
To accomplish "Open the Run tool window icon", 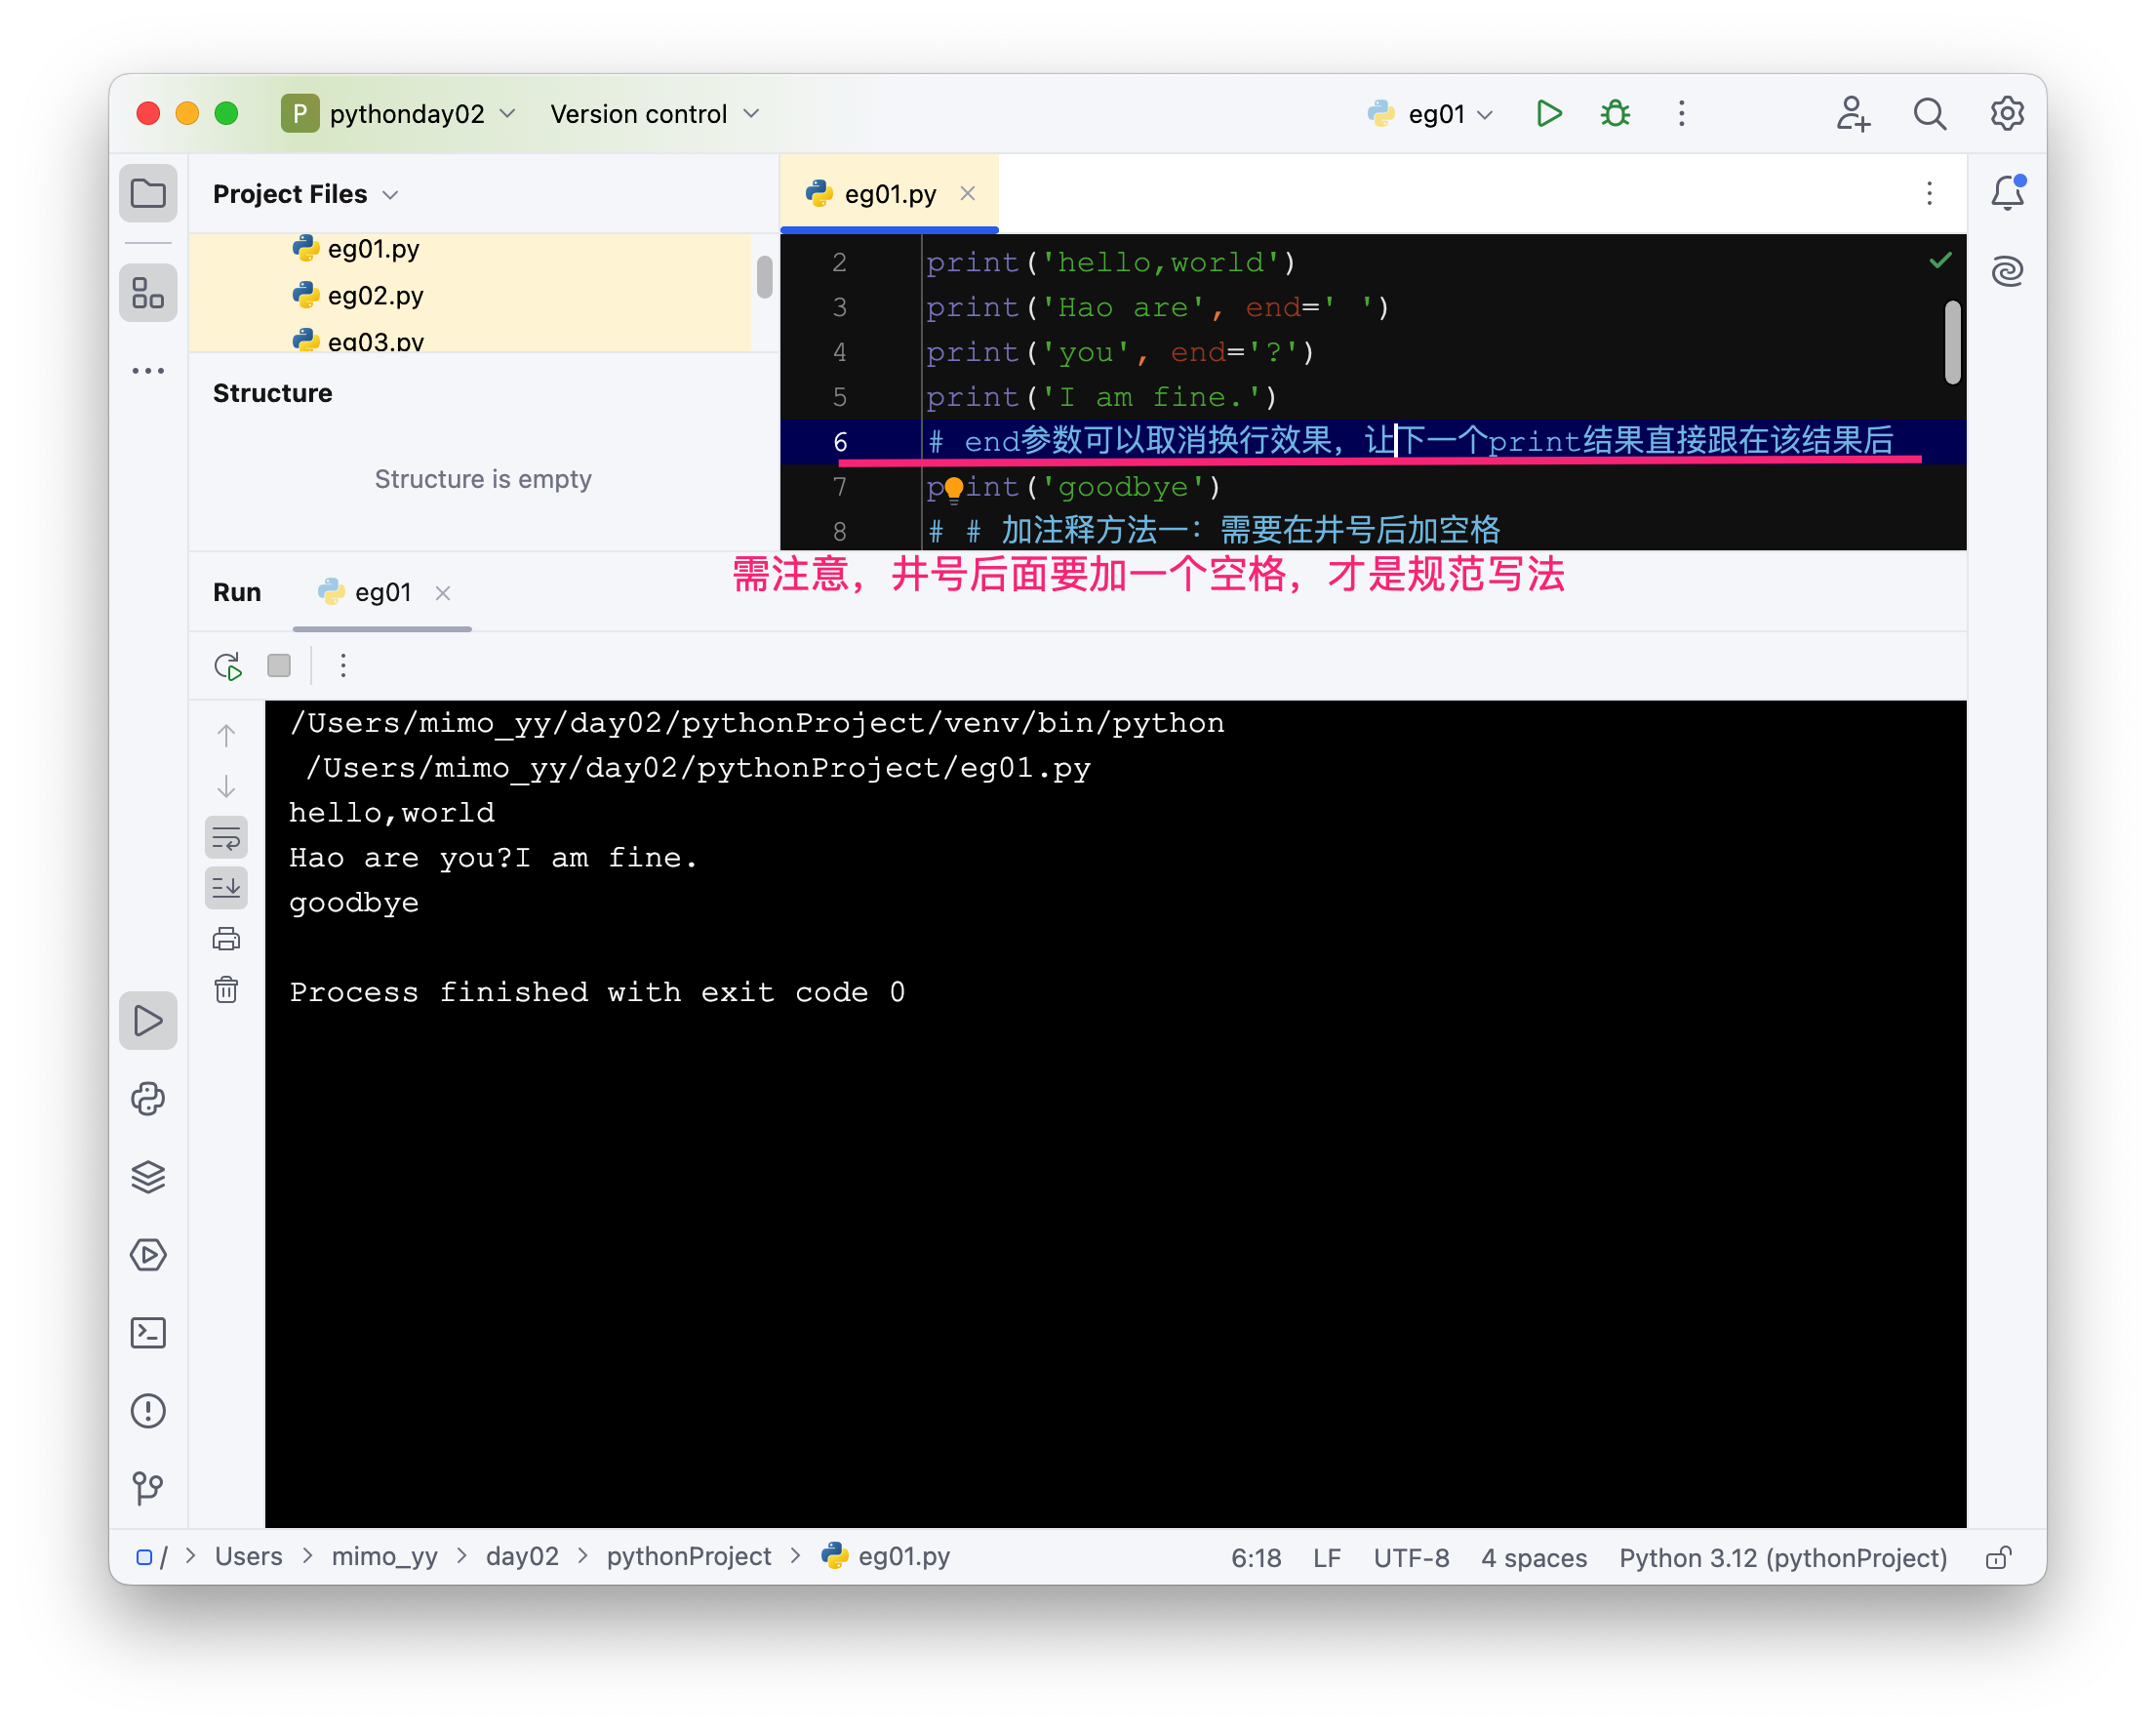I will point(148,1021).
